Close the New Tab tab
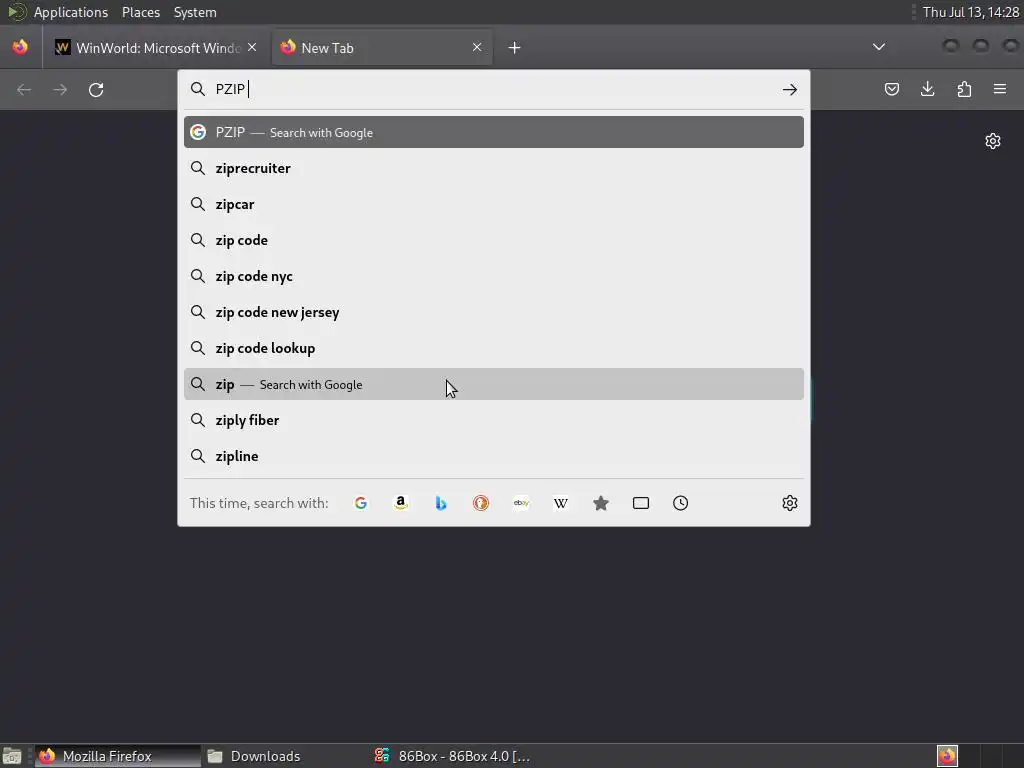Viewport: 1024px width, 768px height. coord(477,47)
